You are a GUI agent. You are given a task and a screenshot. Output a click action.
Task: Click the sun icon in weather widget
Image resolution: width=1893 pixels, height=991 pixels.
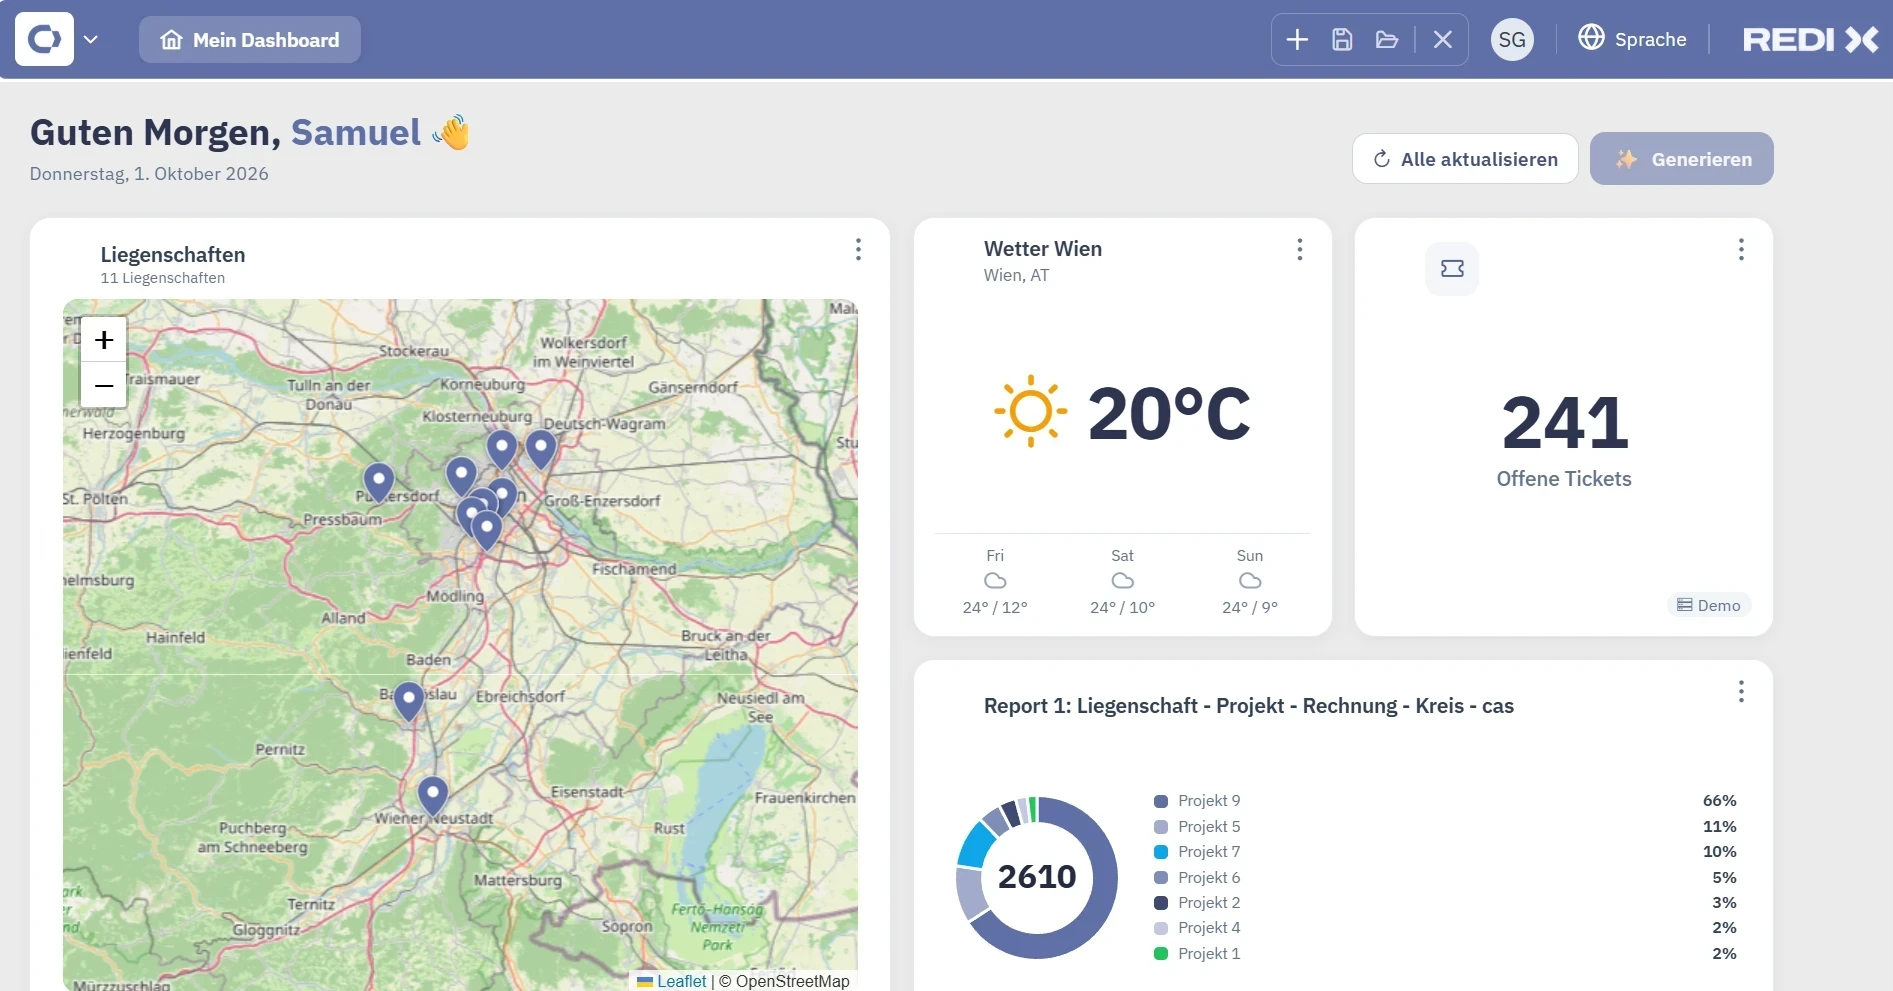(x=1030, y=411)
